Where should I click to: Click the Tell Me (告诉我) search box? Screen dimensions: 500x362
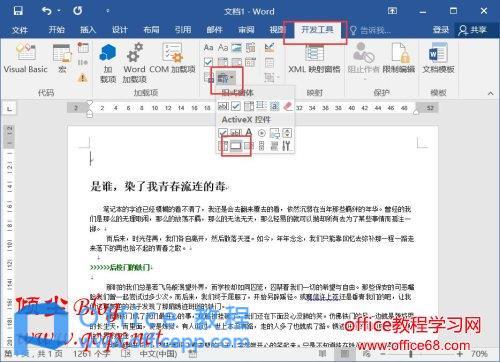[x=370, y=31]
